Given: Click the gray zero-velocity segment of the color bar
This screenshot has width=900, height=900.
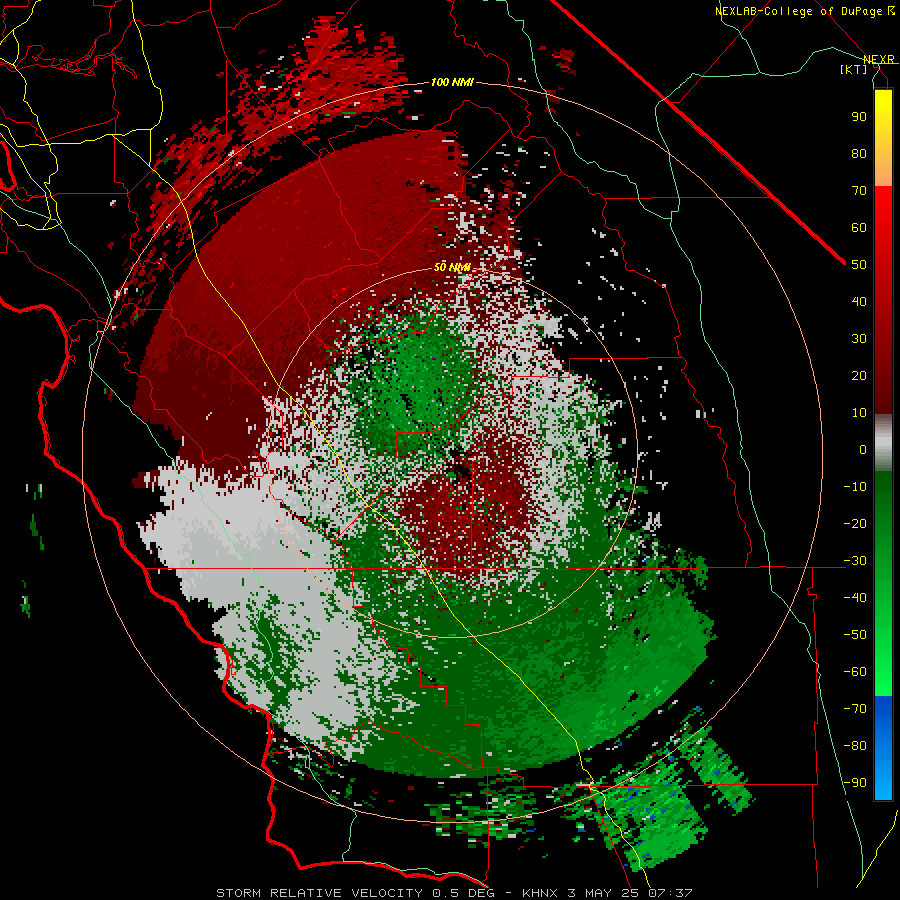Looking at the screenshot, I should coord(883,442).
